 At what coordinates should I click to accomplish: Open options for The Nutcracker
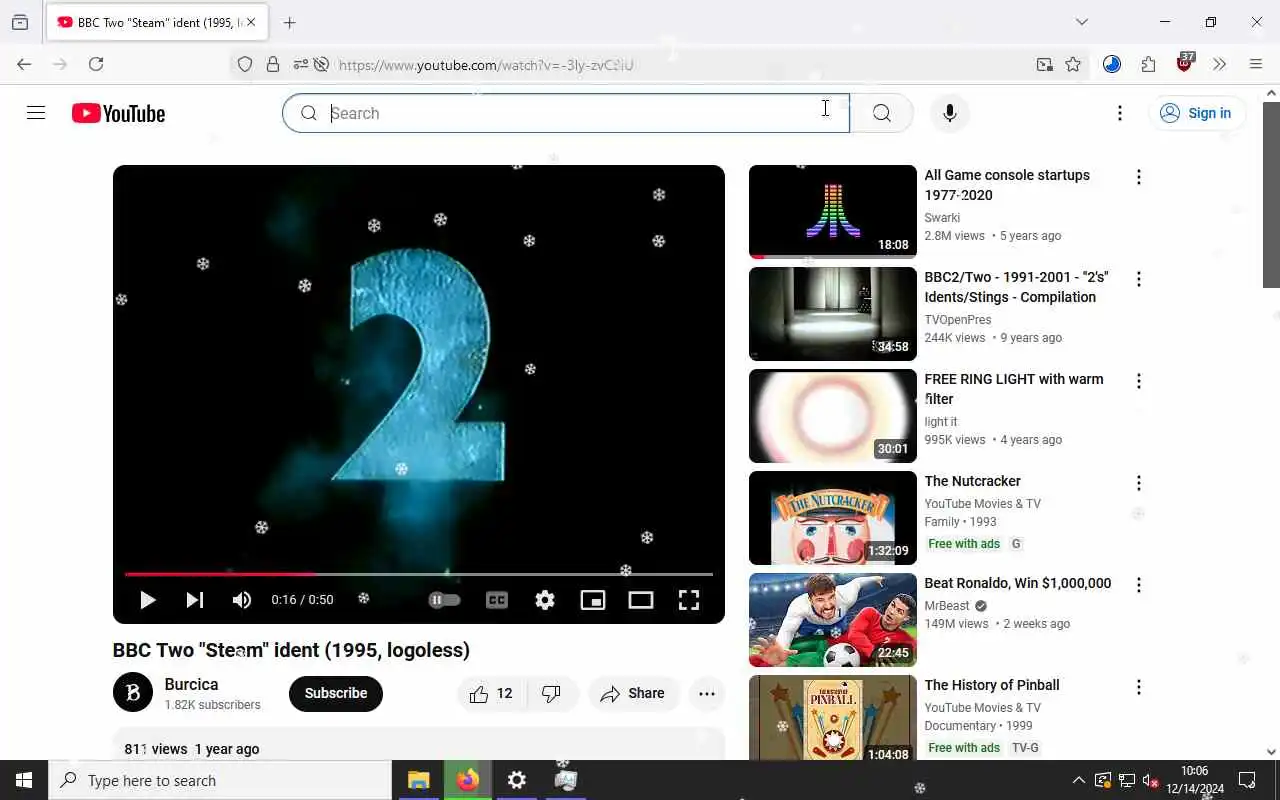click(1138, 483)
